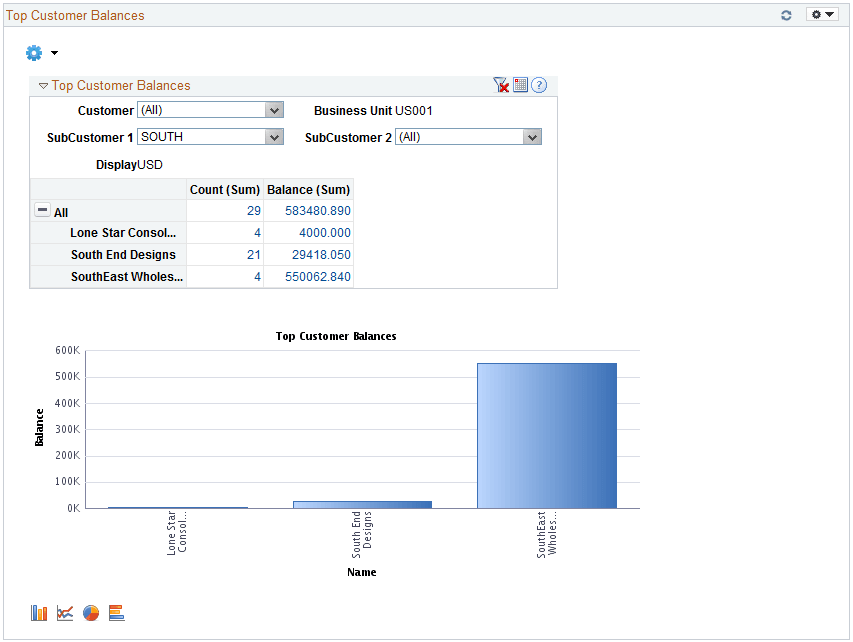
Task: Click the Top Customer Balances title
Action: (75, 15)
